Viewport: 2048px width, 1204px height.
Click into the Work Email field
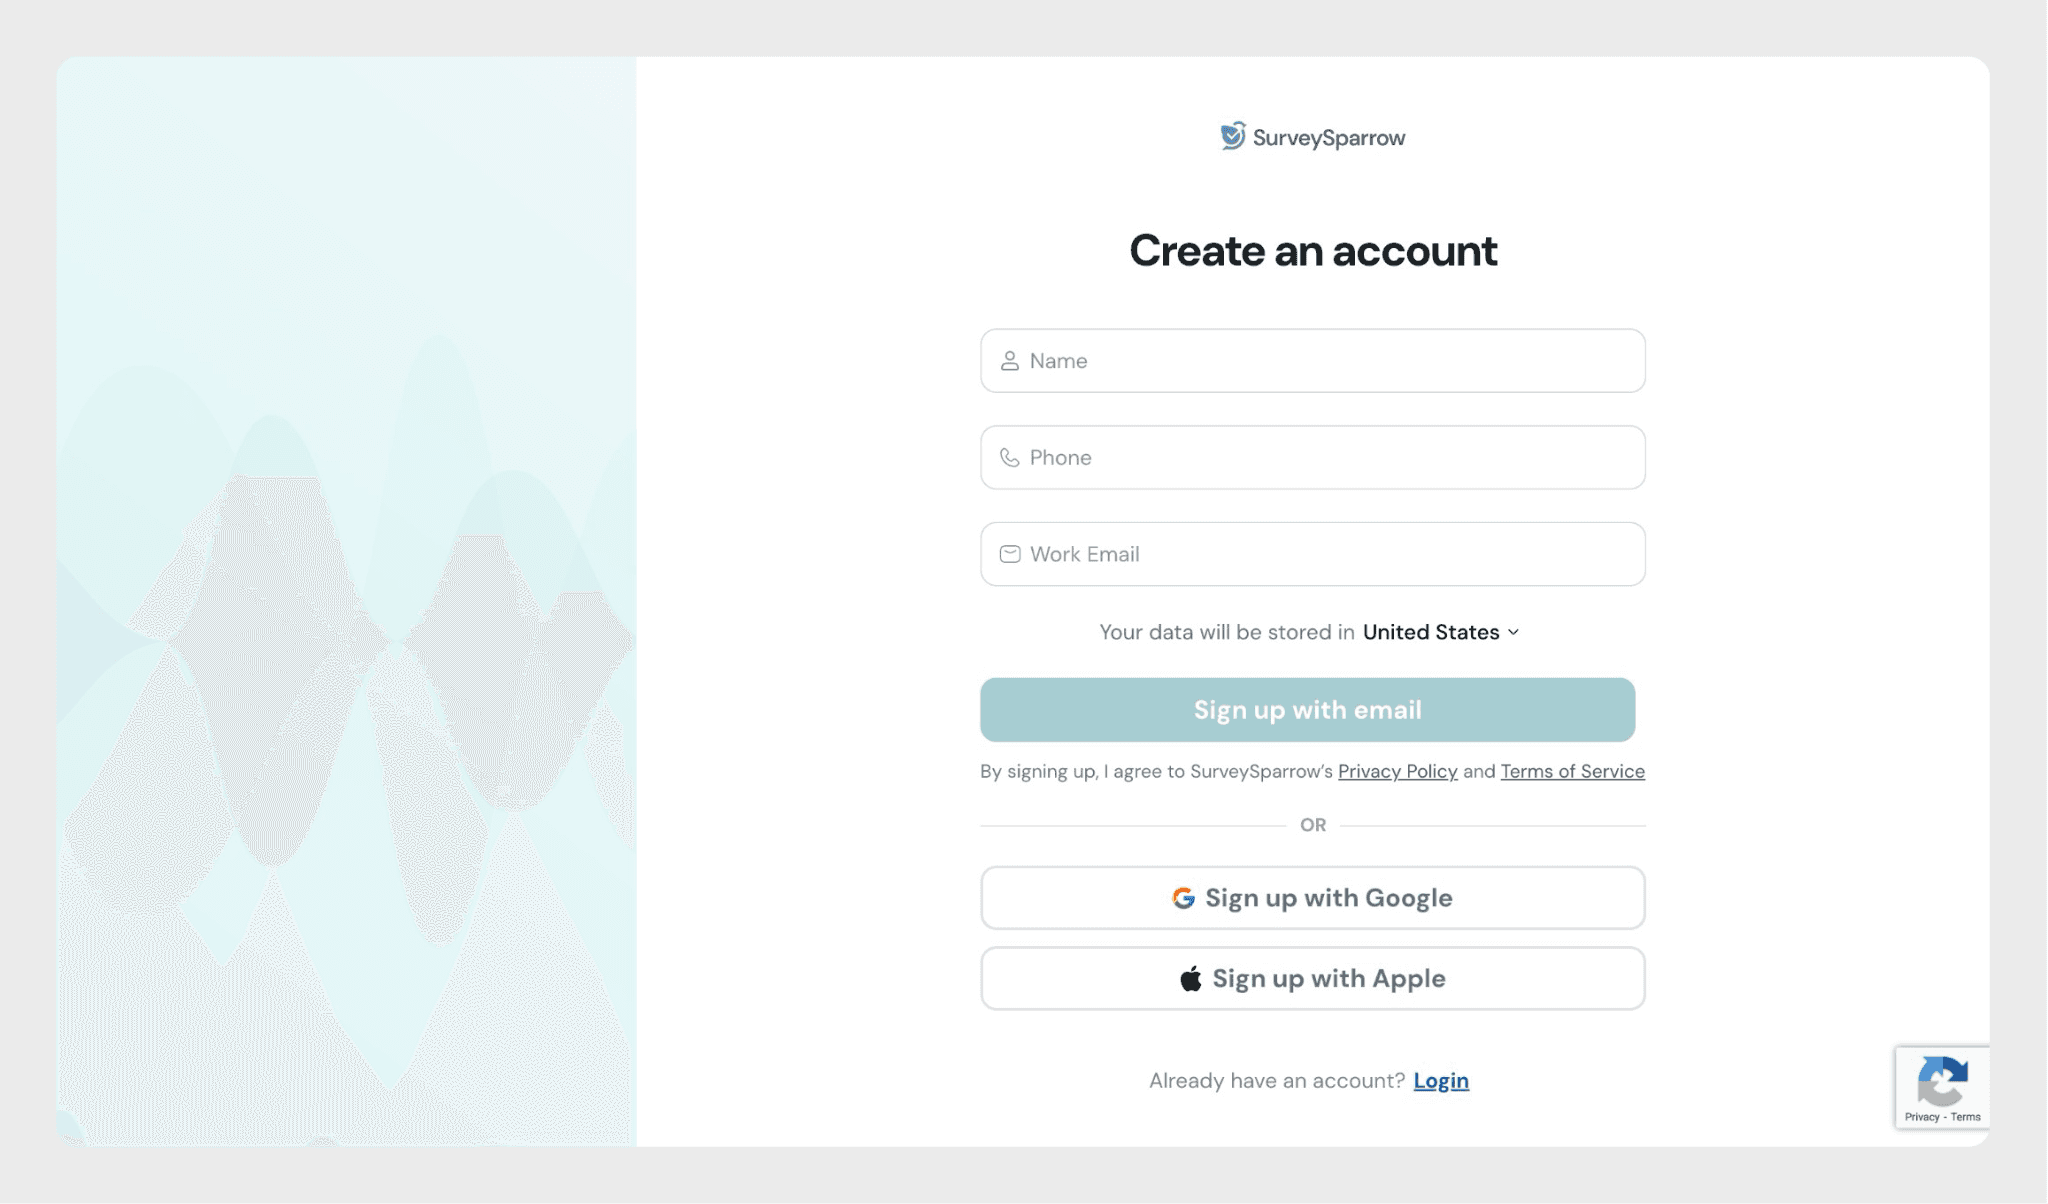click(x=1330, y=554)
